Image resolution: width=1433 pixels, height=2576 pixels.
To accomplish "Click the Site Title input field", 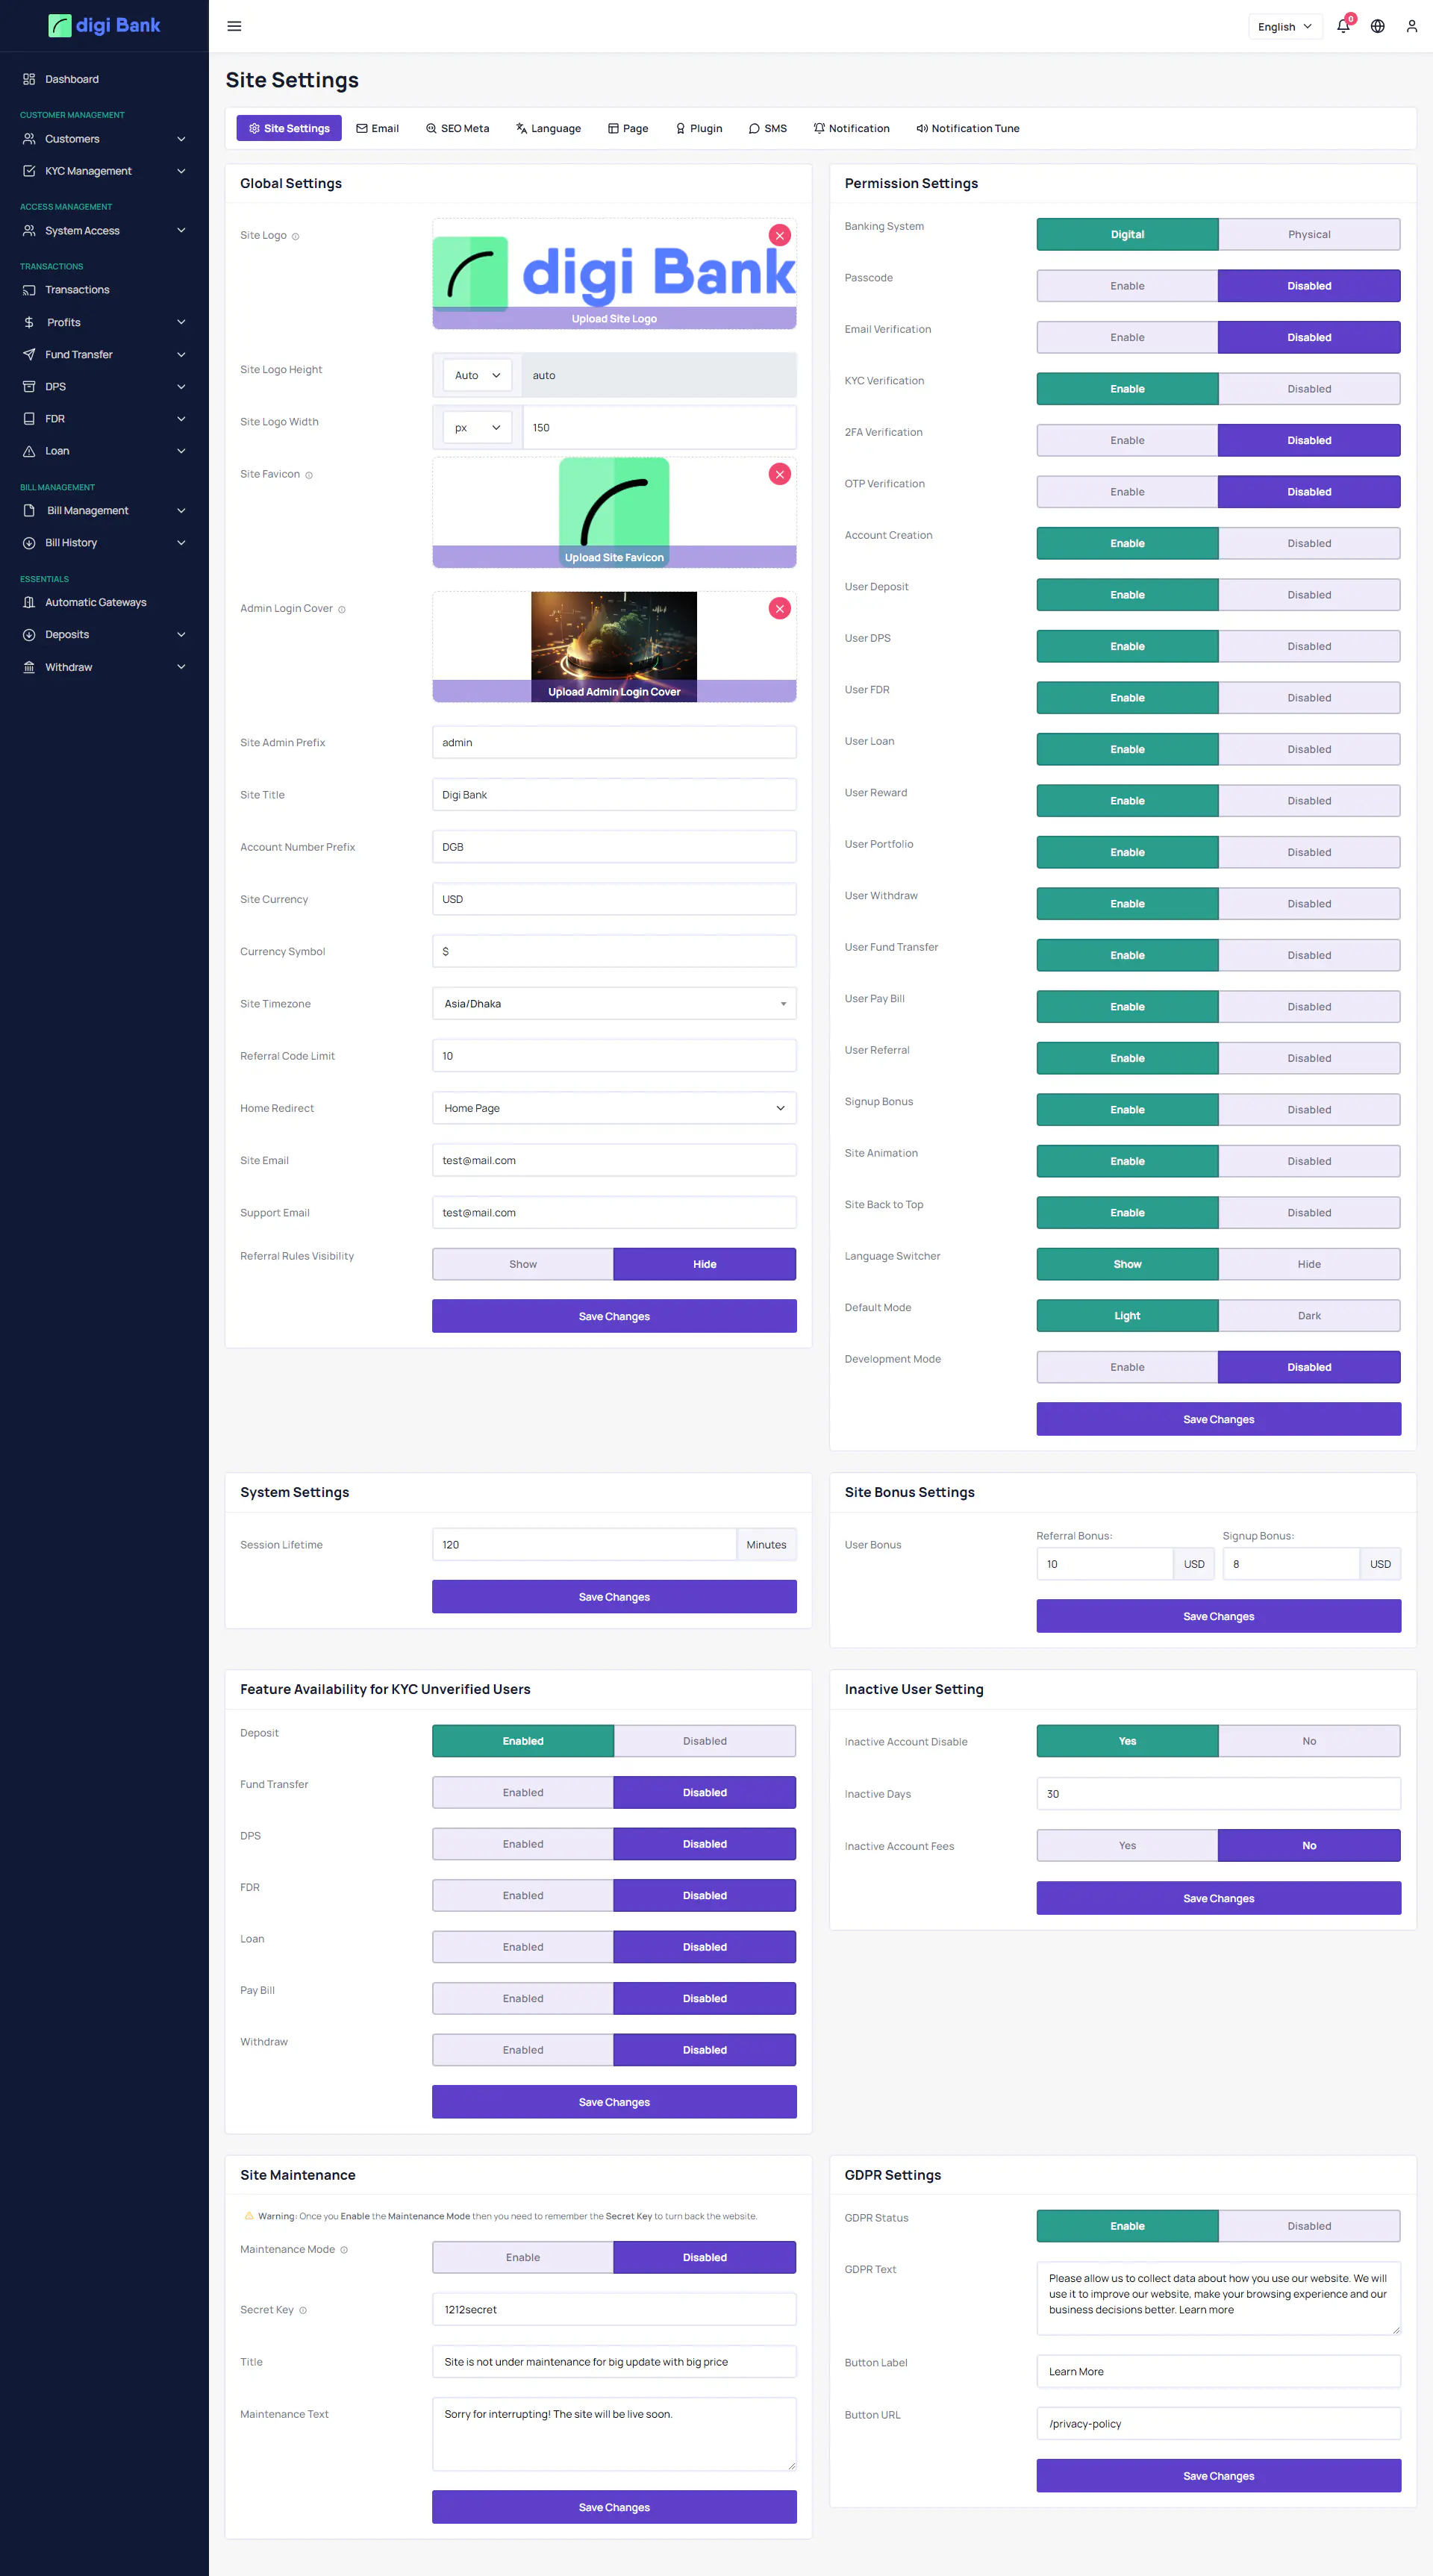I will [x=614, y=794].
